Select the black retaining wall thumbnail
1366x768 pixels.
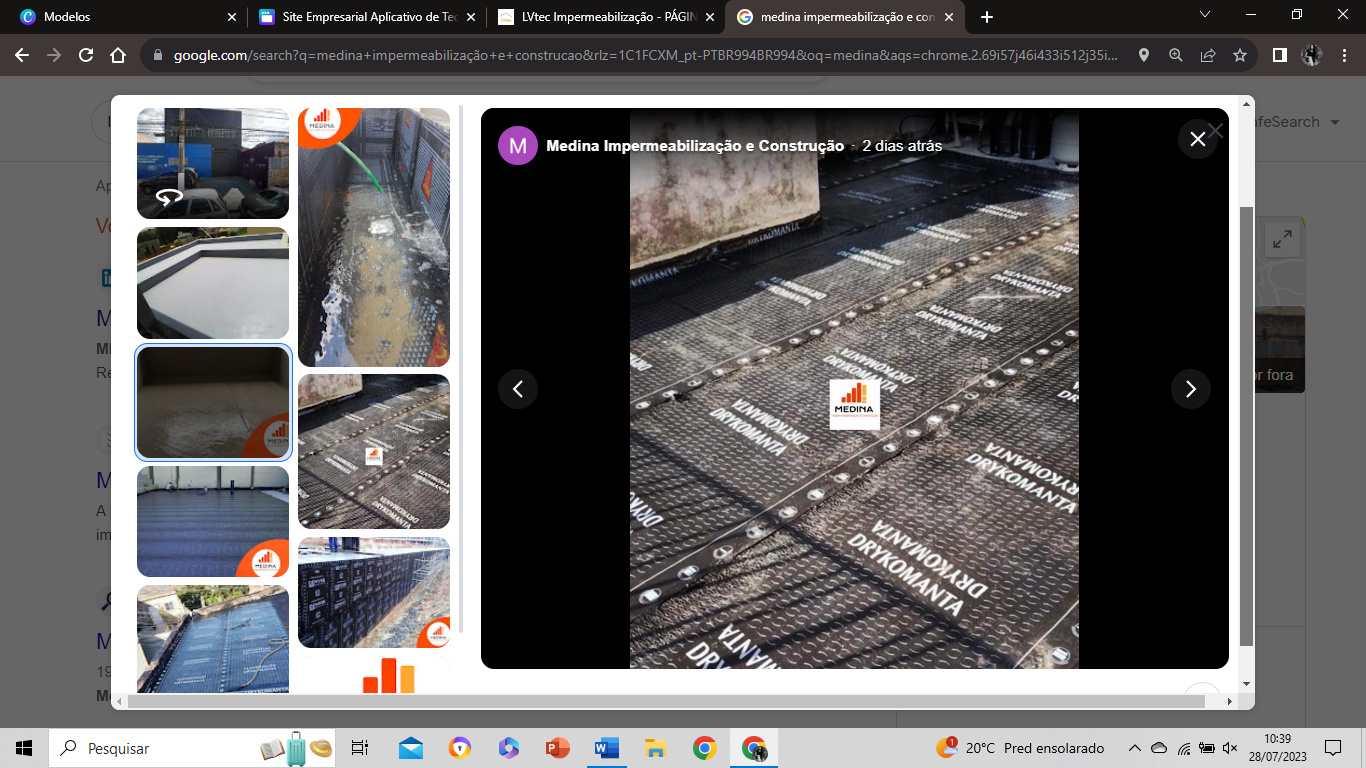coord(374,592)
